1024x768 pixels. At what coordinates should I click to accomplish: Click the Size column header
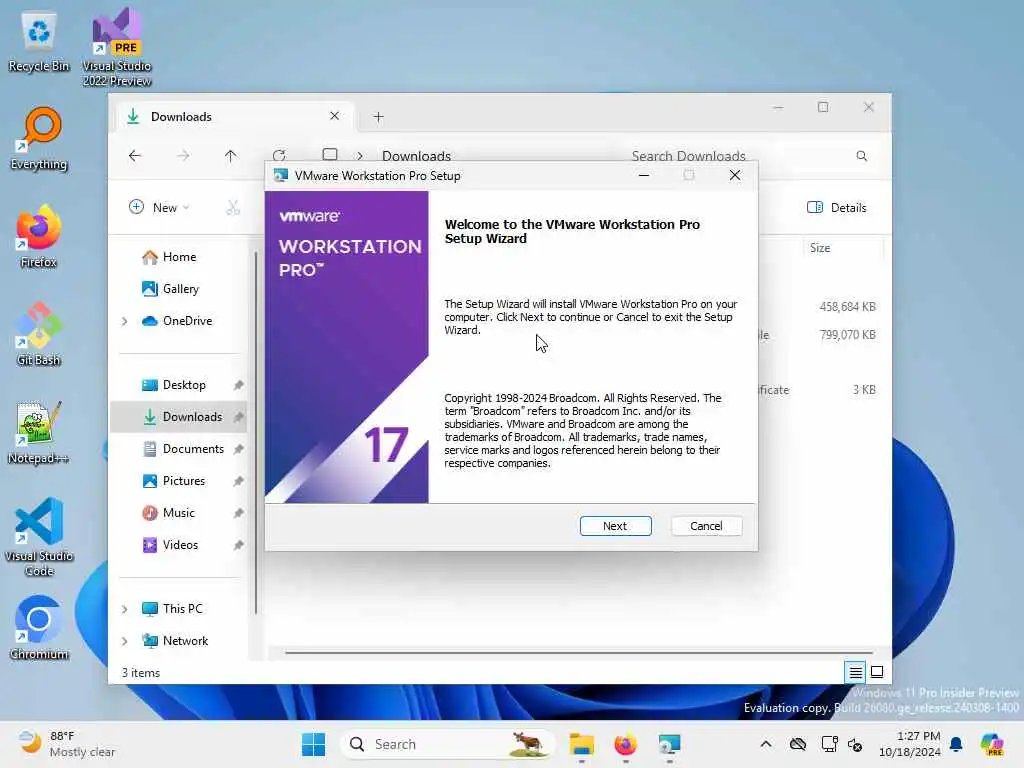[842, 248]
